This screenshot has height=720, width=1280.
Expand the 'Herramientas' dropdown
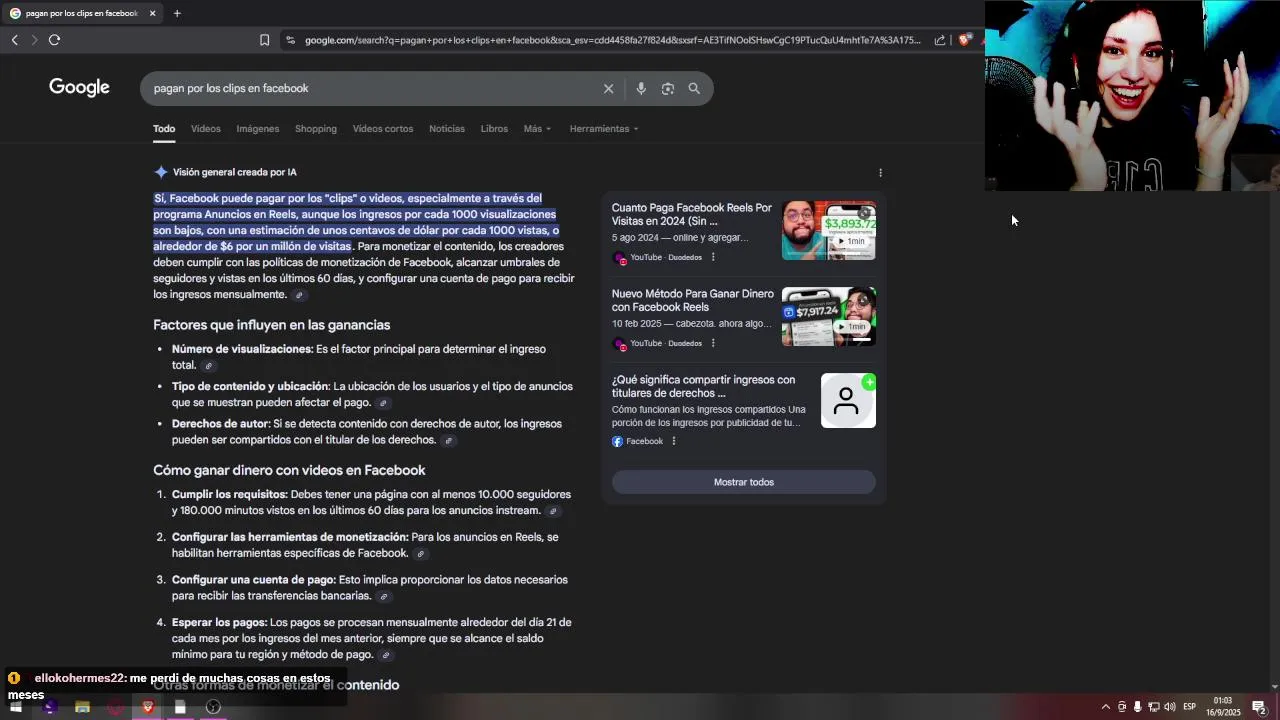pyautogui.click(x=604, y=129)
